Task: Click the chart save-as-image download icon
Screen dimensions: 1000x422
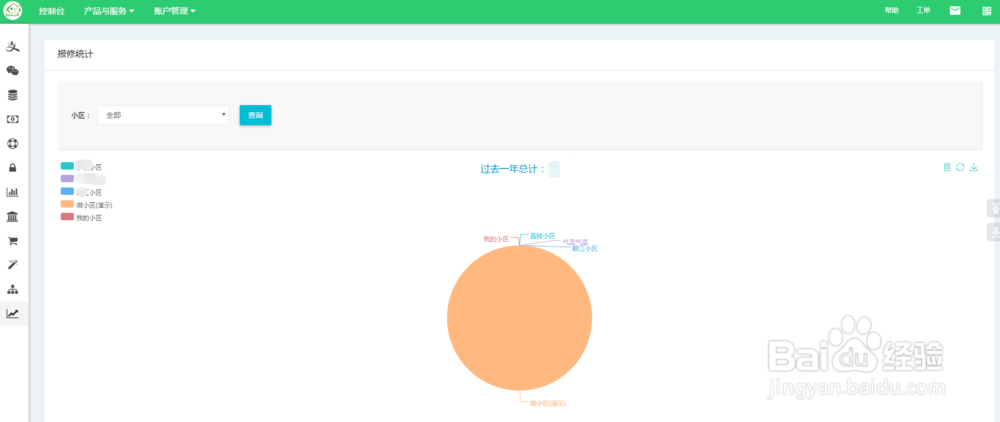Action: [973, 167]
